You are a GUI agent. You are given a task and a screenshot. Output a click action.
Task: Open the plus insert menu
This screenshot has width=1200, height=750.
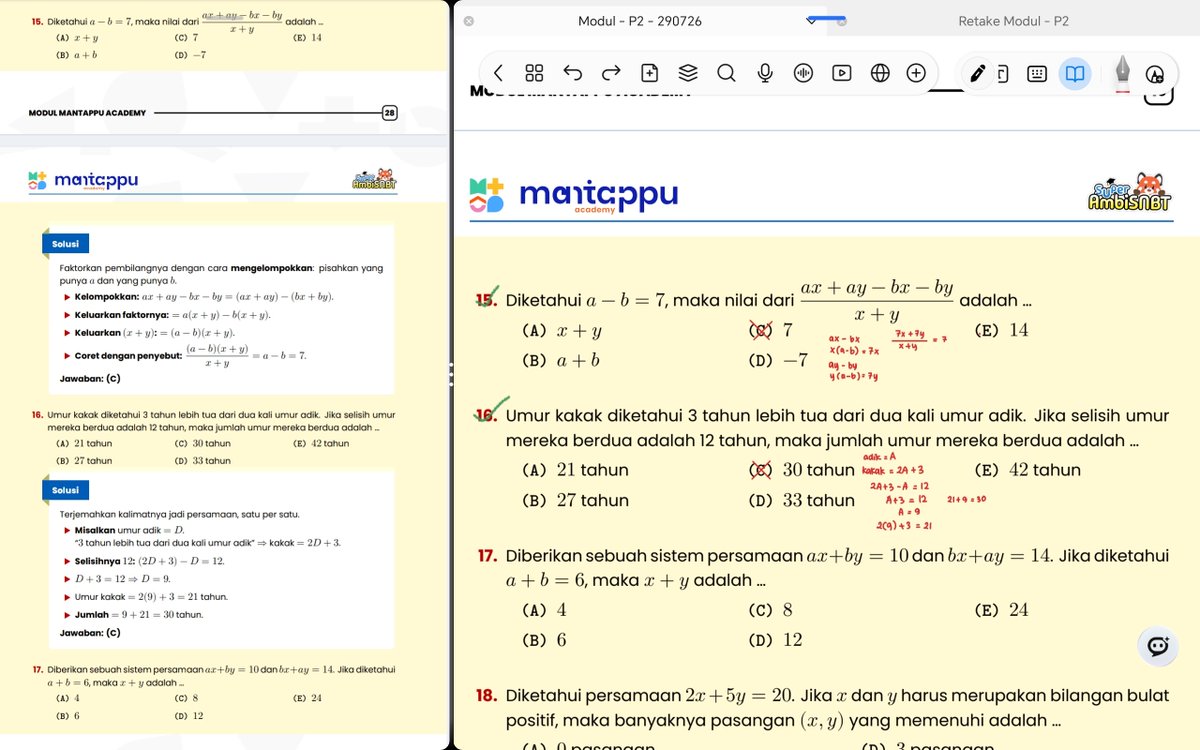[916, 73]
